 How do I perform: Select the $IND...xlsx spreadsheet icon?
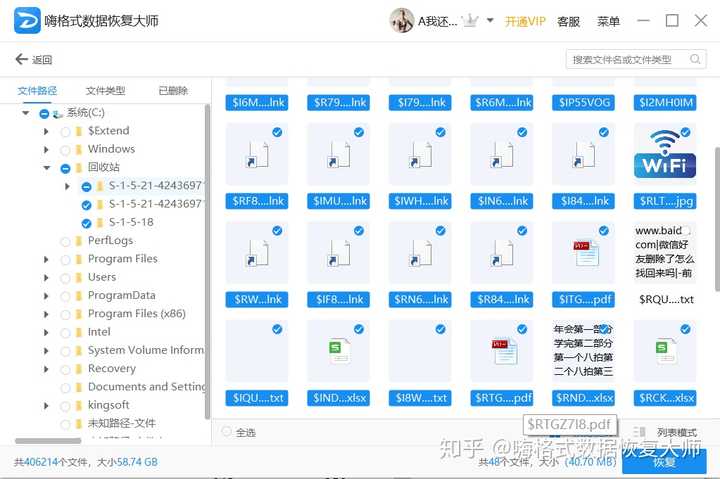point(340,351)
